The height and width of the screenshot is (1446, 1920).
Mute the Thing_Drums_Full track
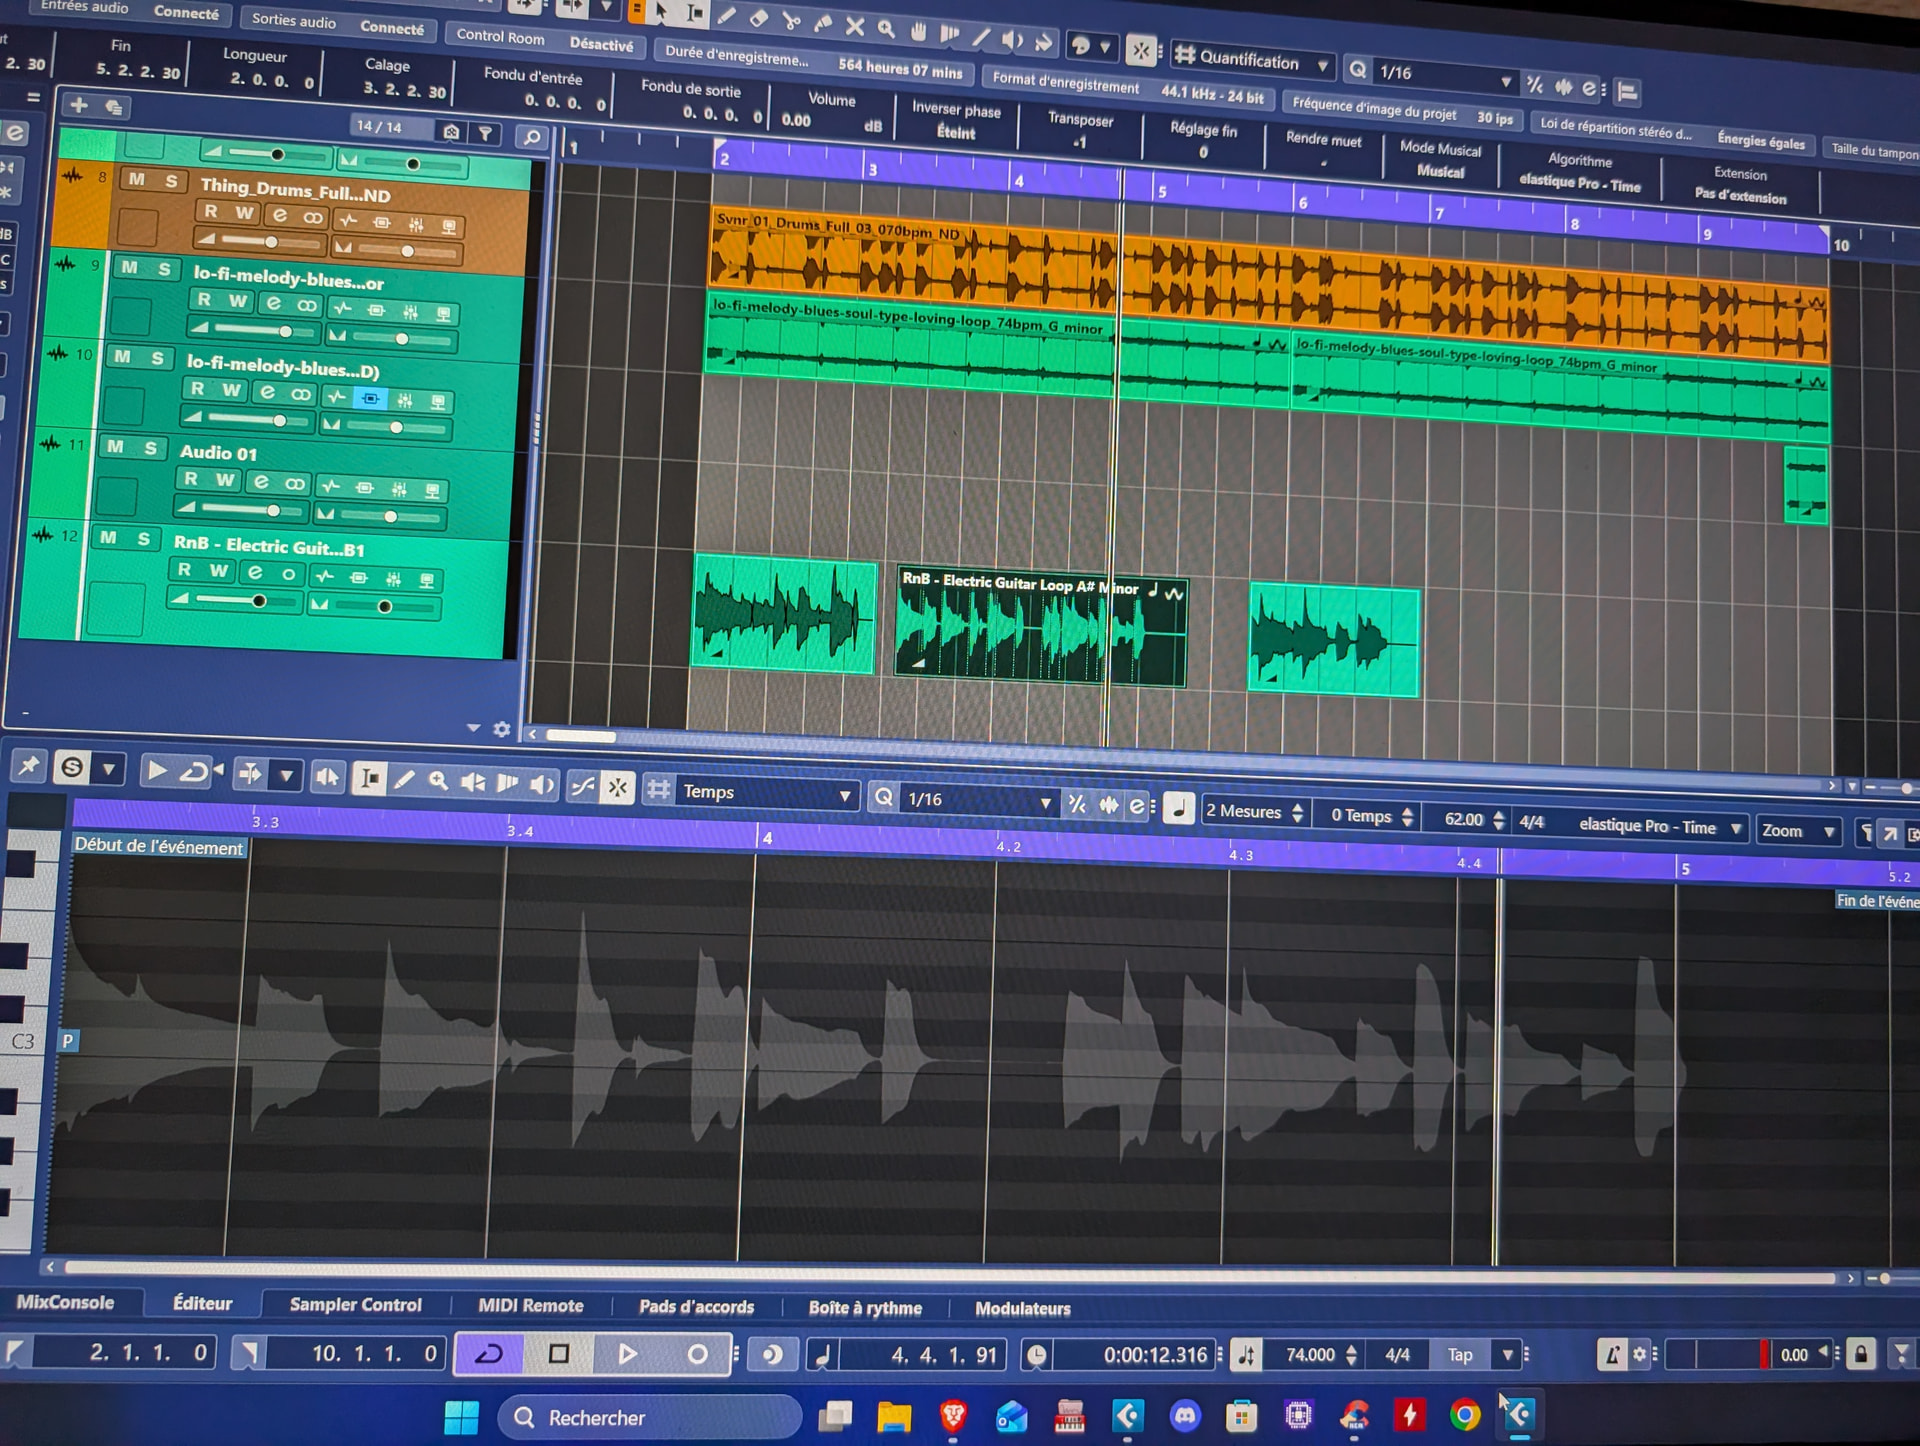pyautogui.click(x=137, y=179)
